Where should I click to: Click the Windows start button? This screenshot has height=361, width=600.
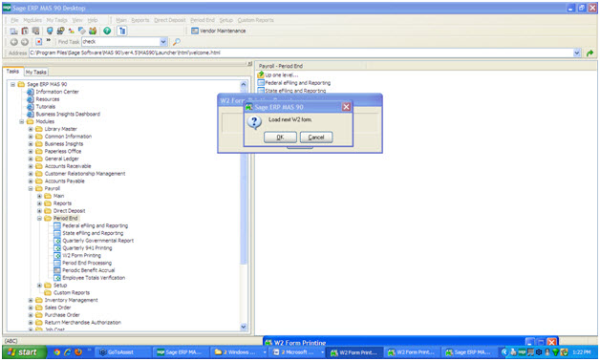24,352
